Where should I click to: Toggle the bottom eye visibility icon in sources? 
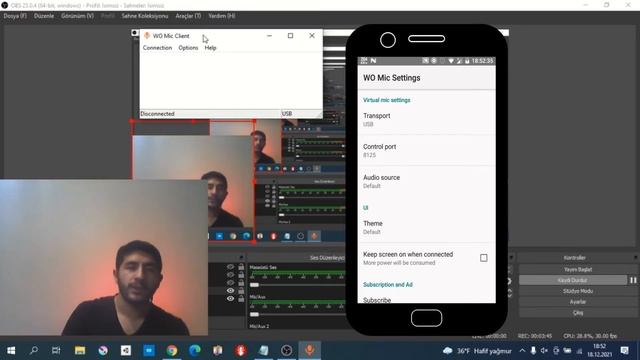[231, 299]
